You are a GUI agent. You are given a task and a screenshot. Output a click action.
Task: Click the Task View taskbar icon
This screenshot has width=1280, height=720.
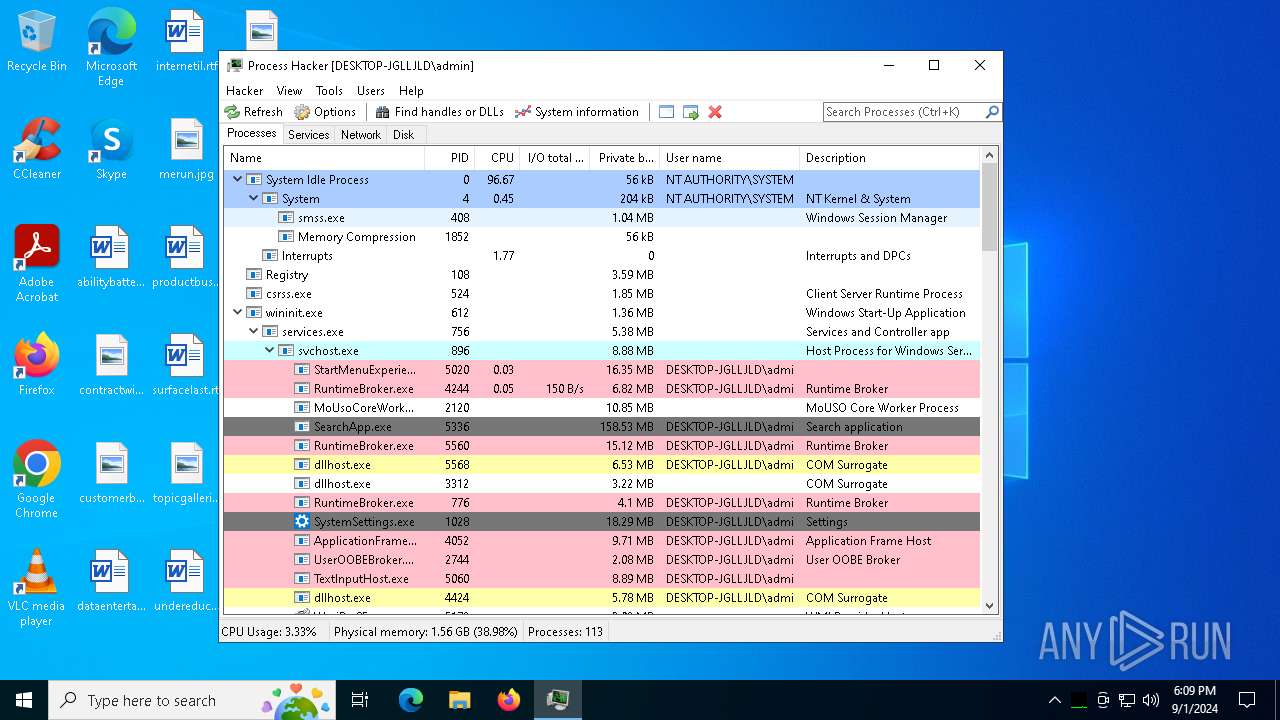[x=360, y=700]
